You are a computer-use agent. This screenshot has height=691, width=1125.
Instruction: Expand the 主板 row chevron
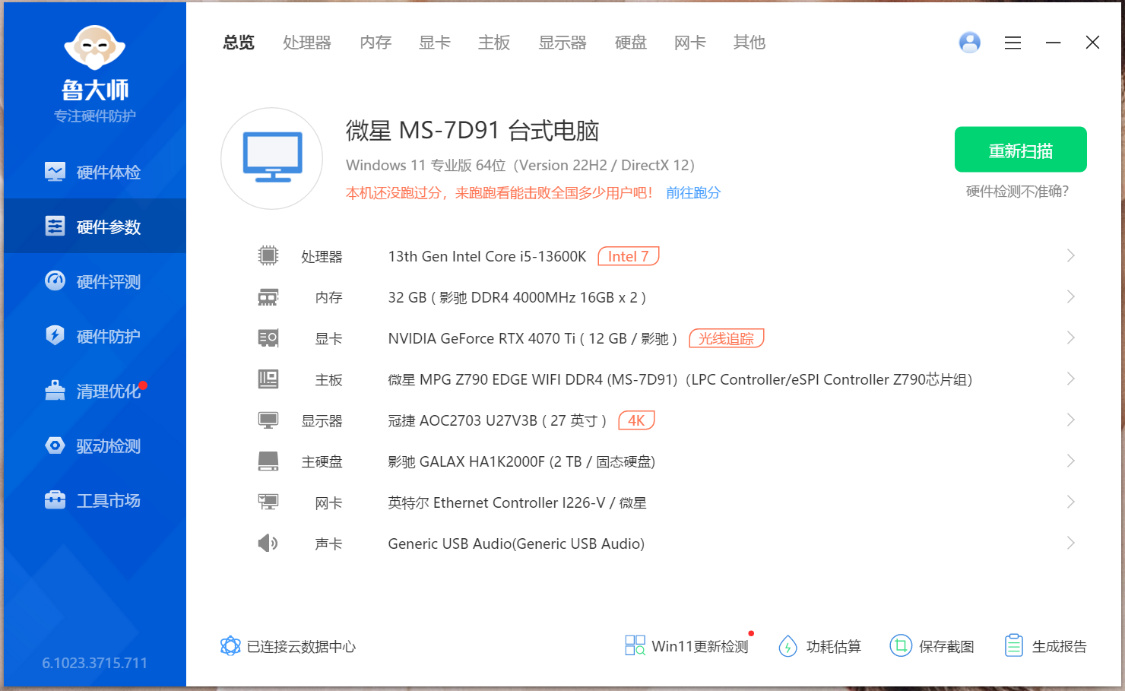[1070, 379]
